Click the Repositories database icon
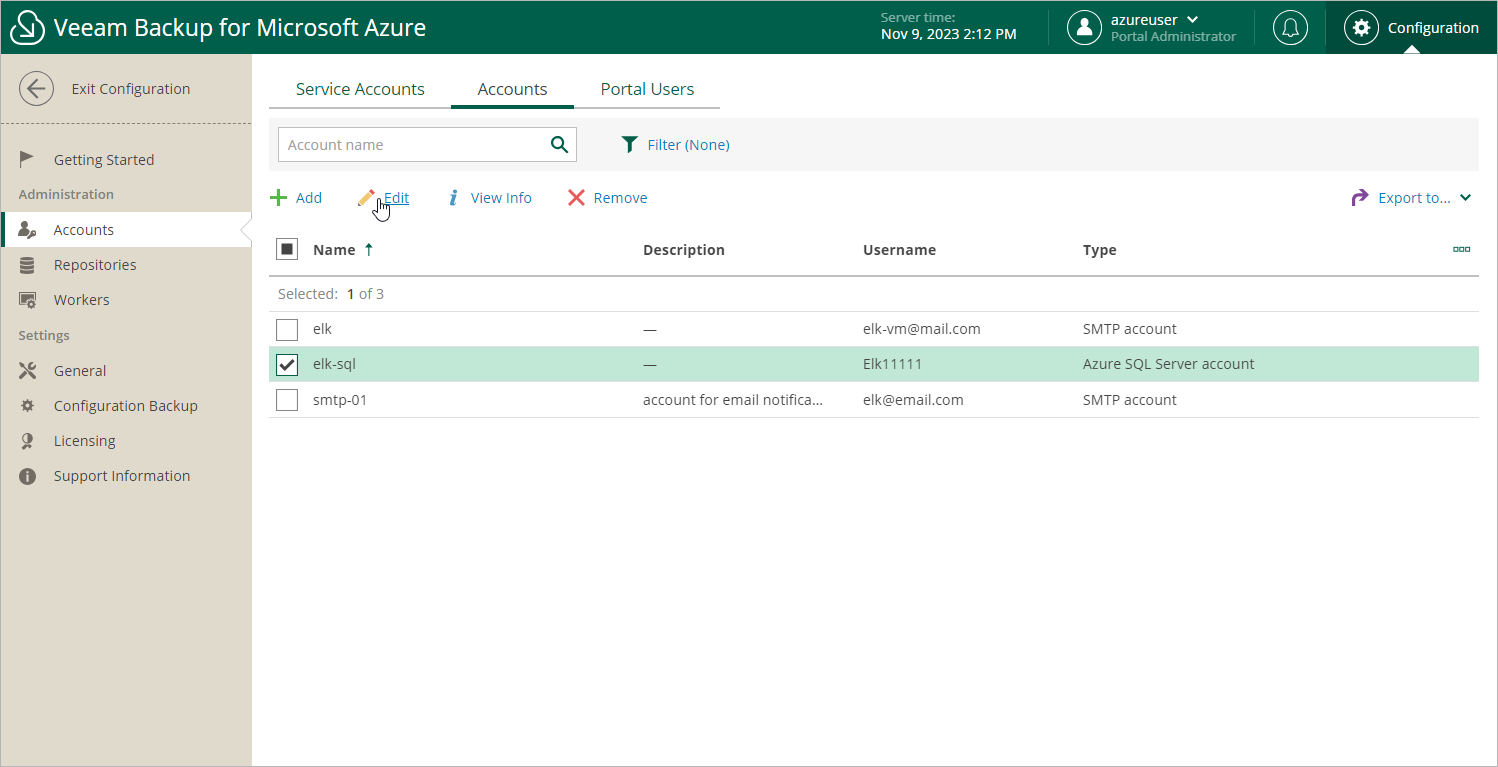Viewport: 1498px width, 767px height. click(28, 265)
